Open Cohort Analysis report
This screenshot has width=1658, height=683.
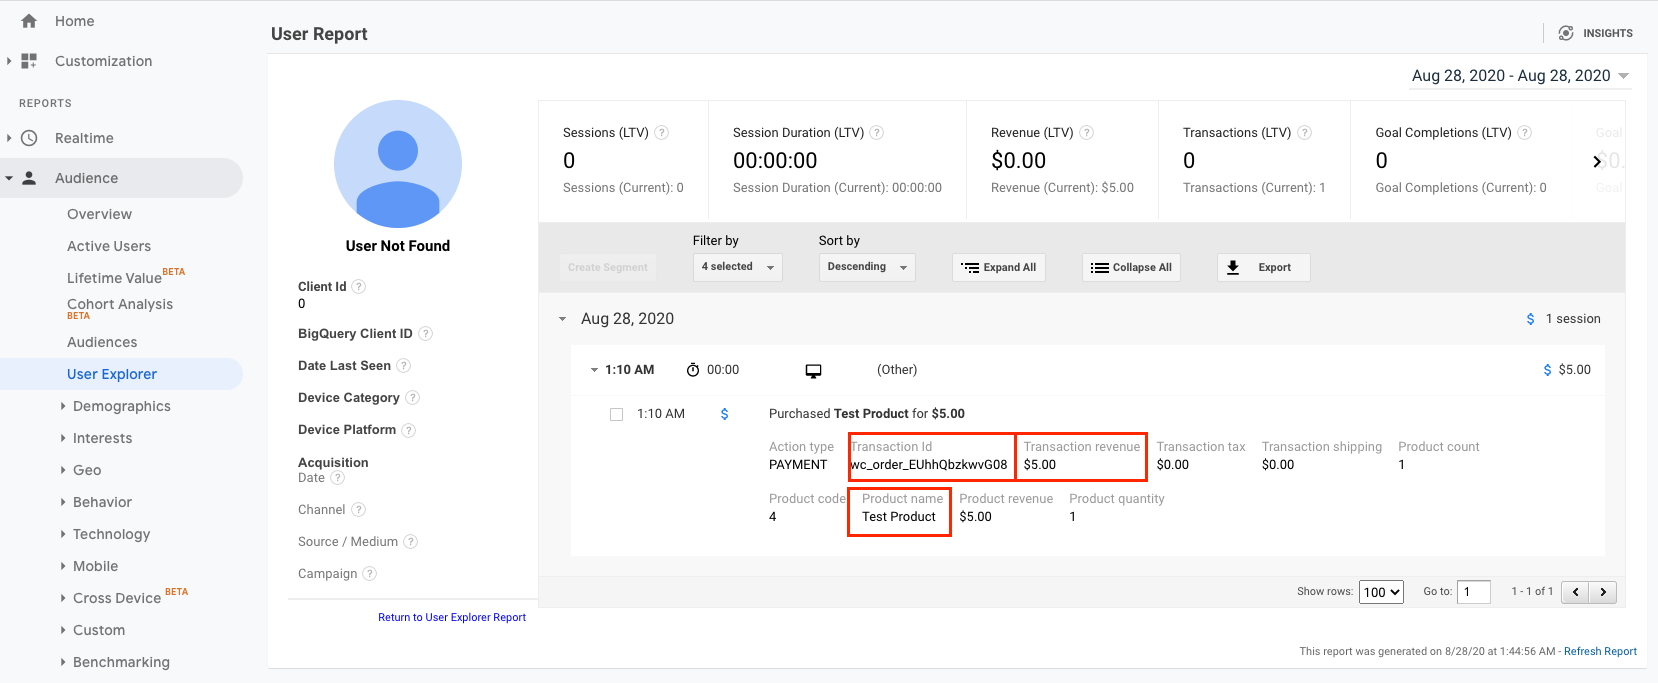coord(120,305)
